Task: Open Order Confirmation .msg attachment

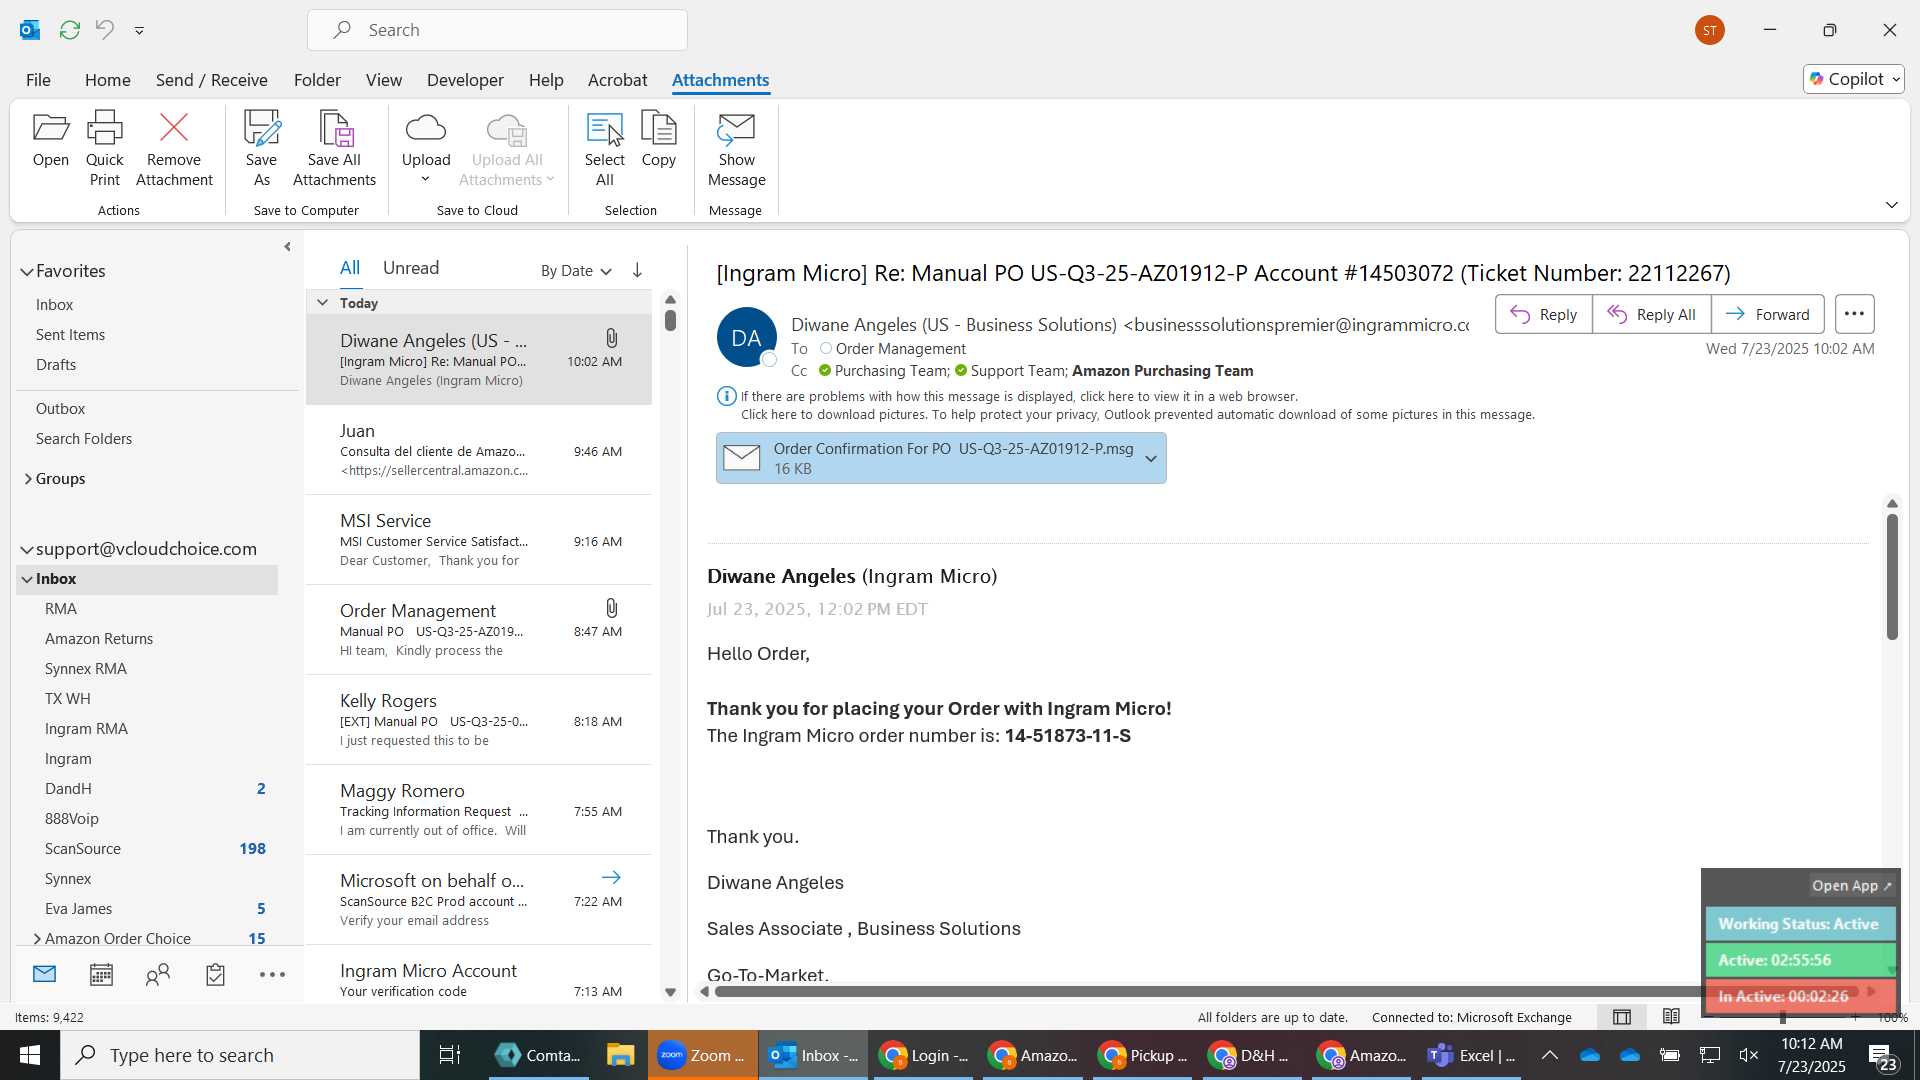Action: coord(940,458)
